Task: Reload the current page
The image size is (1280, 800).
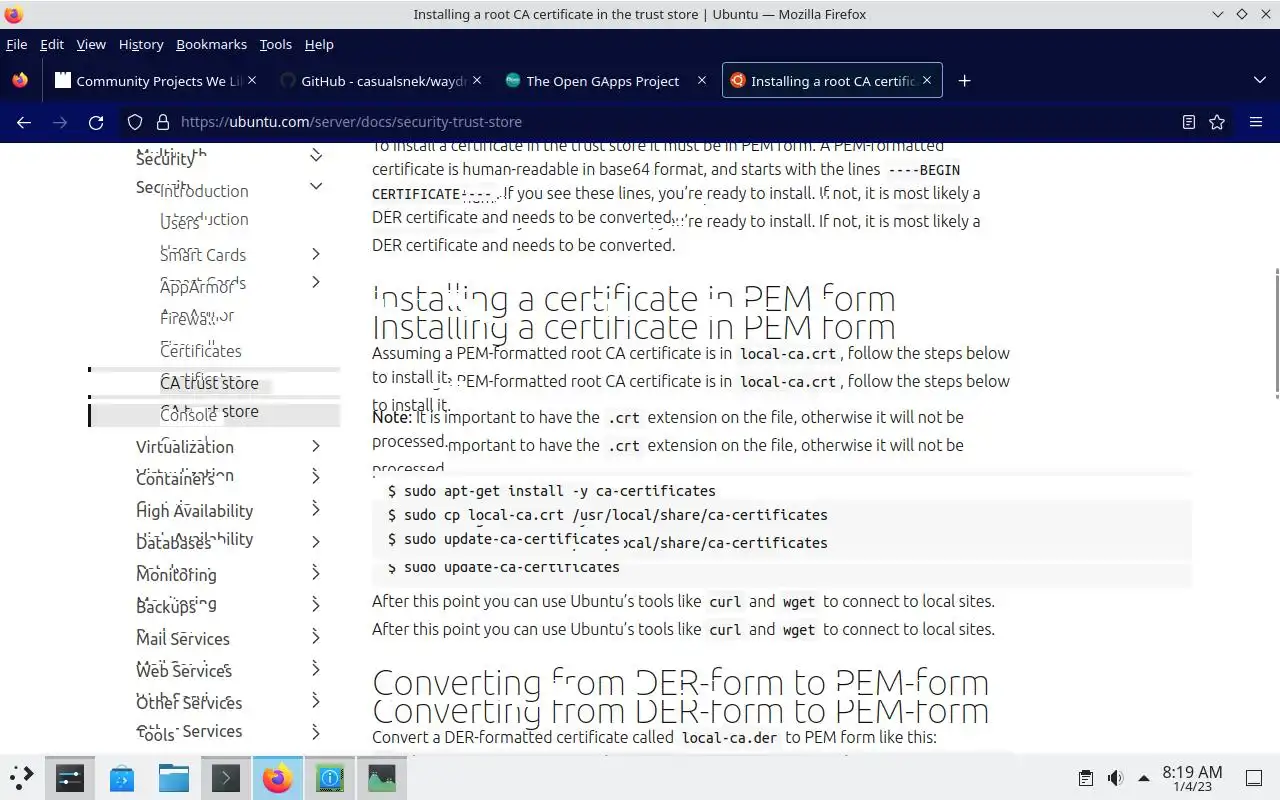Action: [x=96, y=122]
